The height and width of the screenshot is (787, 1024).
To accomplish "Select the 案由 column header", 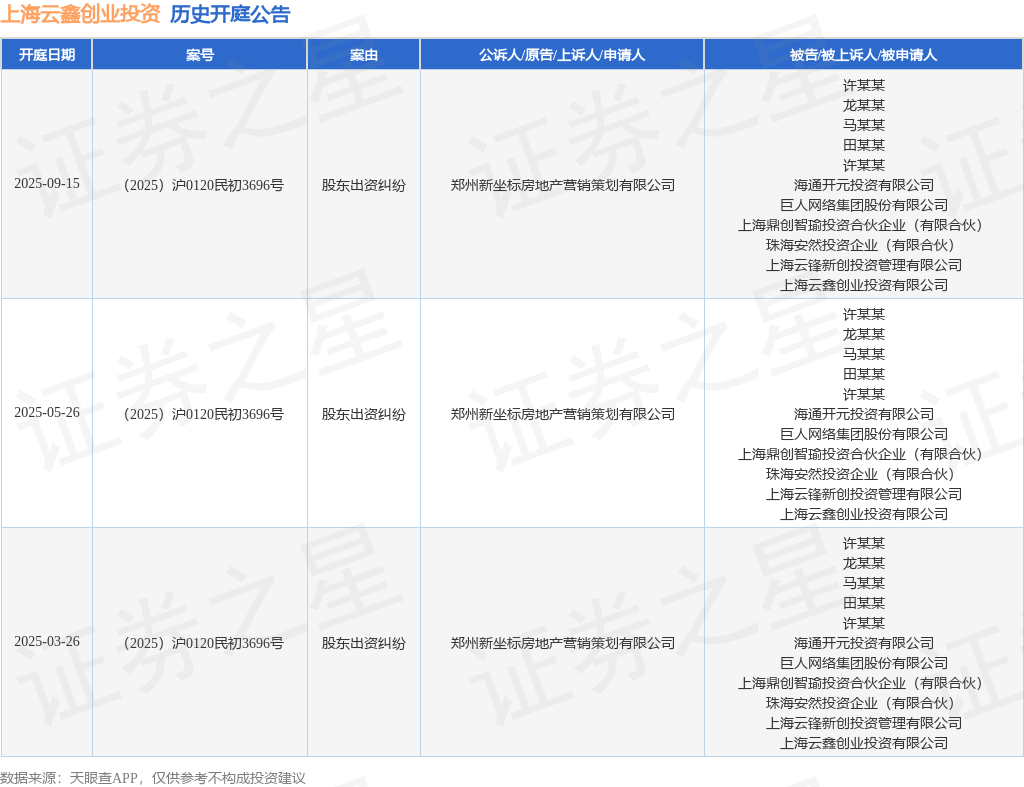I will click(x=364, y=55).
